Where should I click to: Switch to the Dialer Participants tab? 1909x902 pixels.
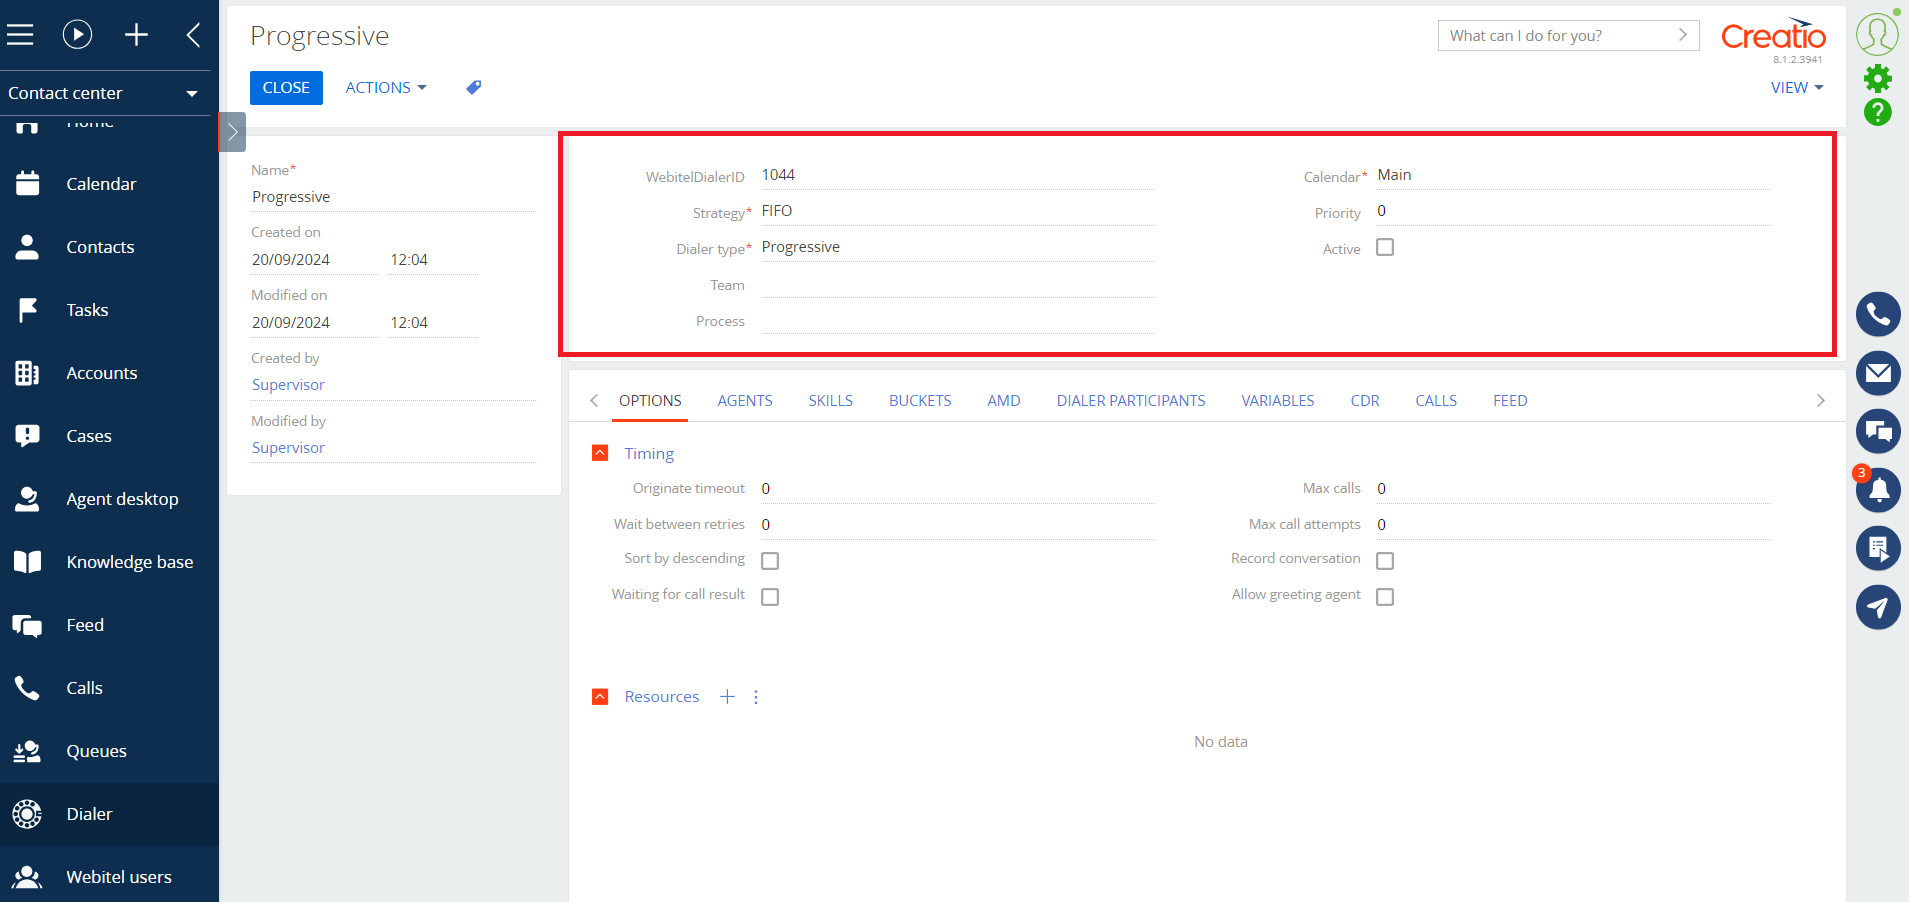[x=1131, y=401]
